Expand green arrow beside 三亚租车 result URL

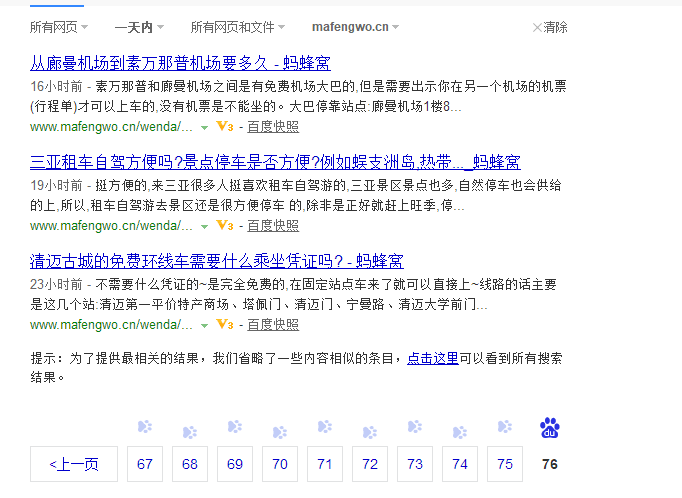204,227
